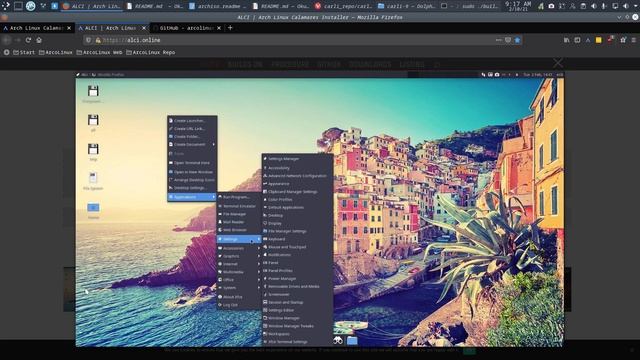The image size is (640, 360).
Task: Choose Log Out in the applications menu
Action: [239, 304]
